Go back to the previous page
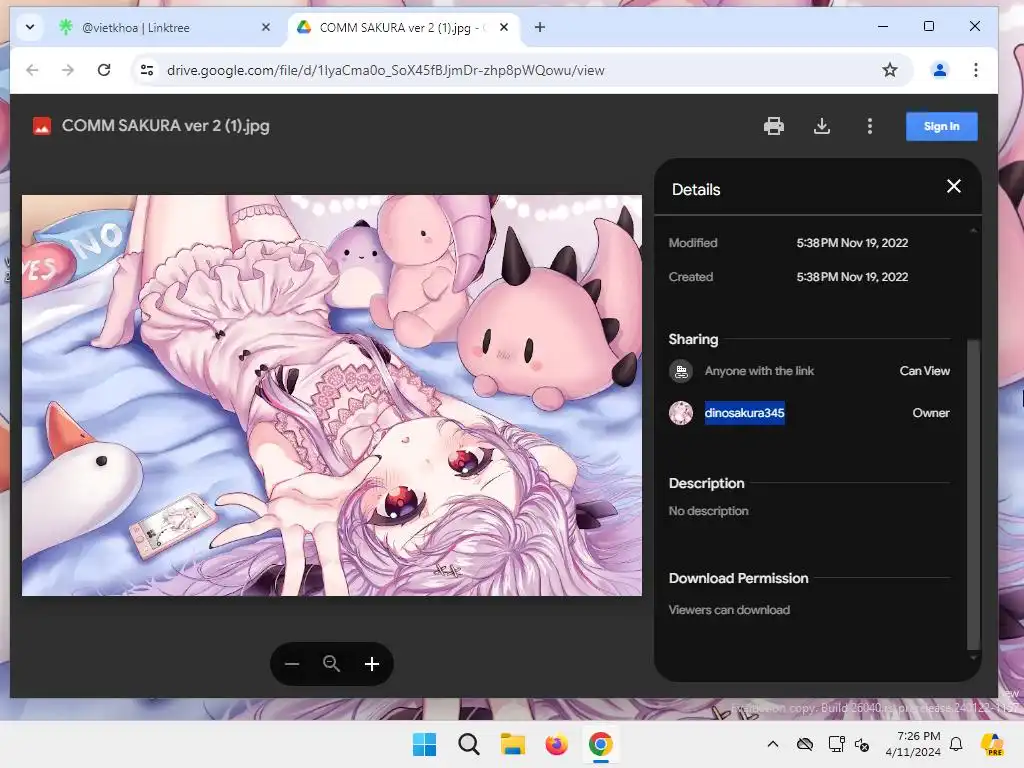1024x768 pixels. click(x=32, y=70)
